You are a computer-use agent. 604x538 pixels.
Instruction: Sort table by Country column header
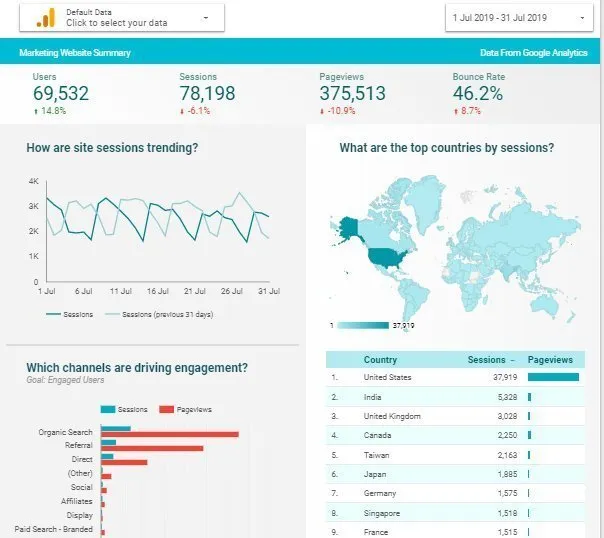[380, 360]
